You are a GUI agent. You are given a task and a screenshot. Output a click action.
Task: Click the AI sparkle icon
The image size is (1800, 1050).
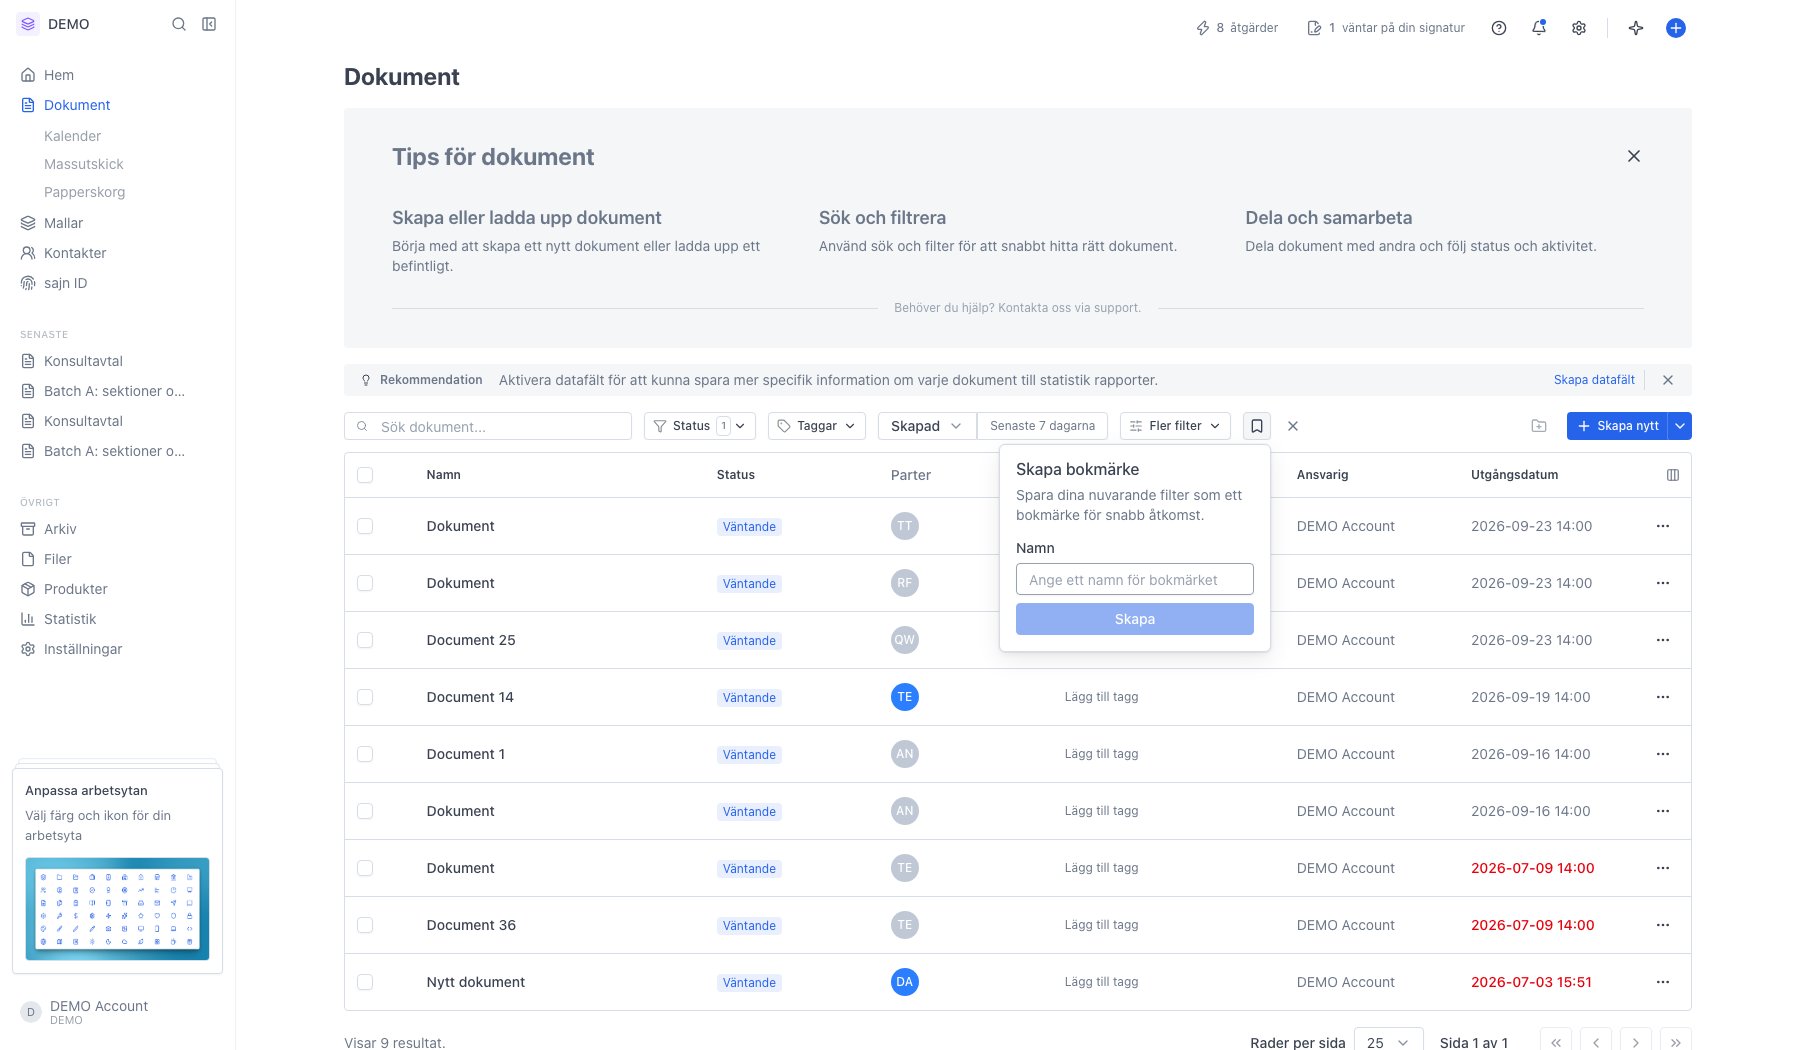1636,28
